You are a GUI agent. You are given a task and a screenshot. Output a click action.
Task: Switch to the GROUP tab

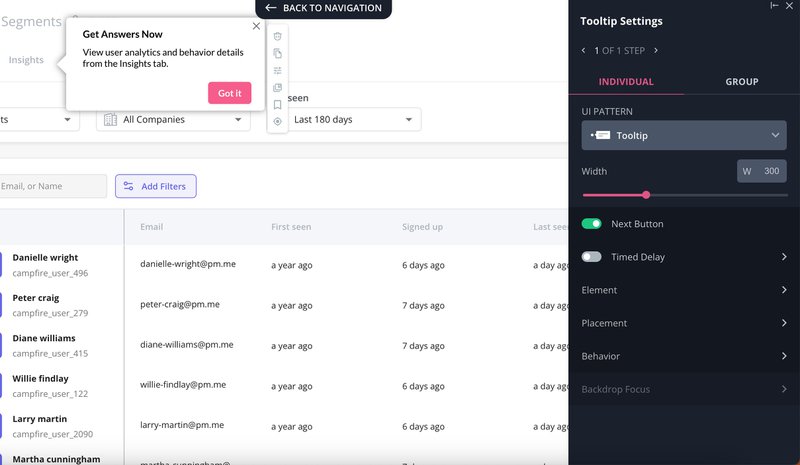pyautogui.click(x=742, y=82)
